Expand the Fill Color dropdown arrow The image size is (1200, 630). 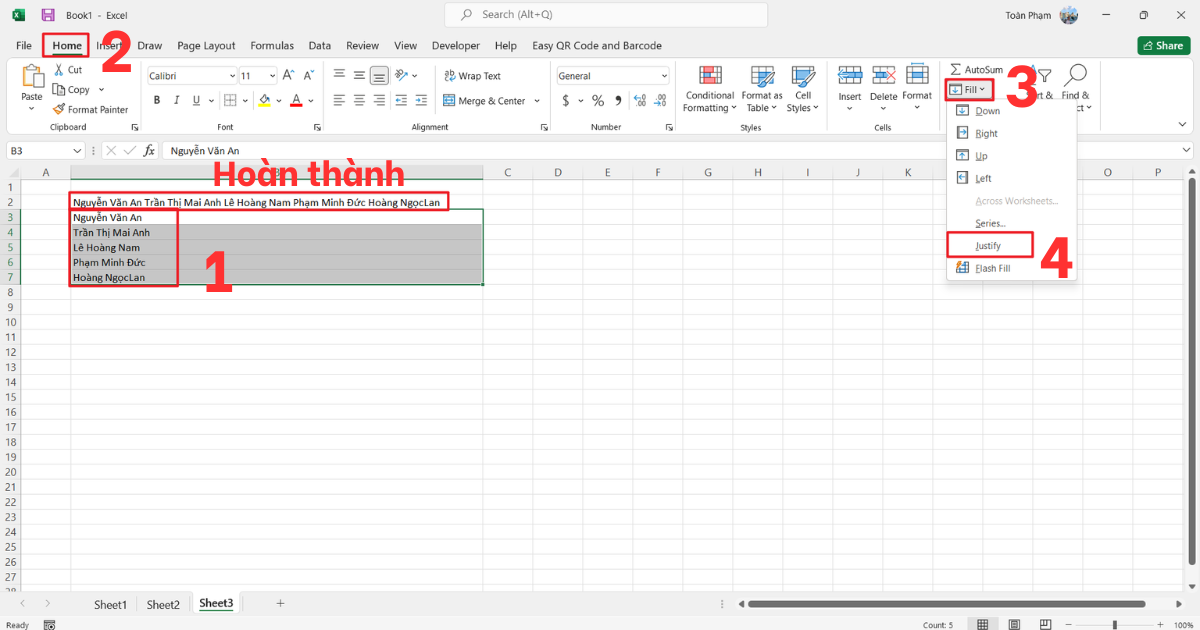click(x=279, y=101)
